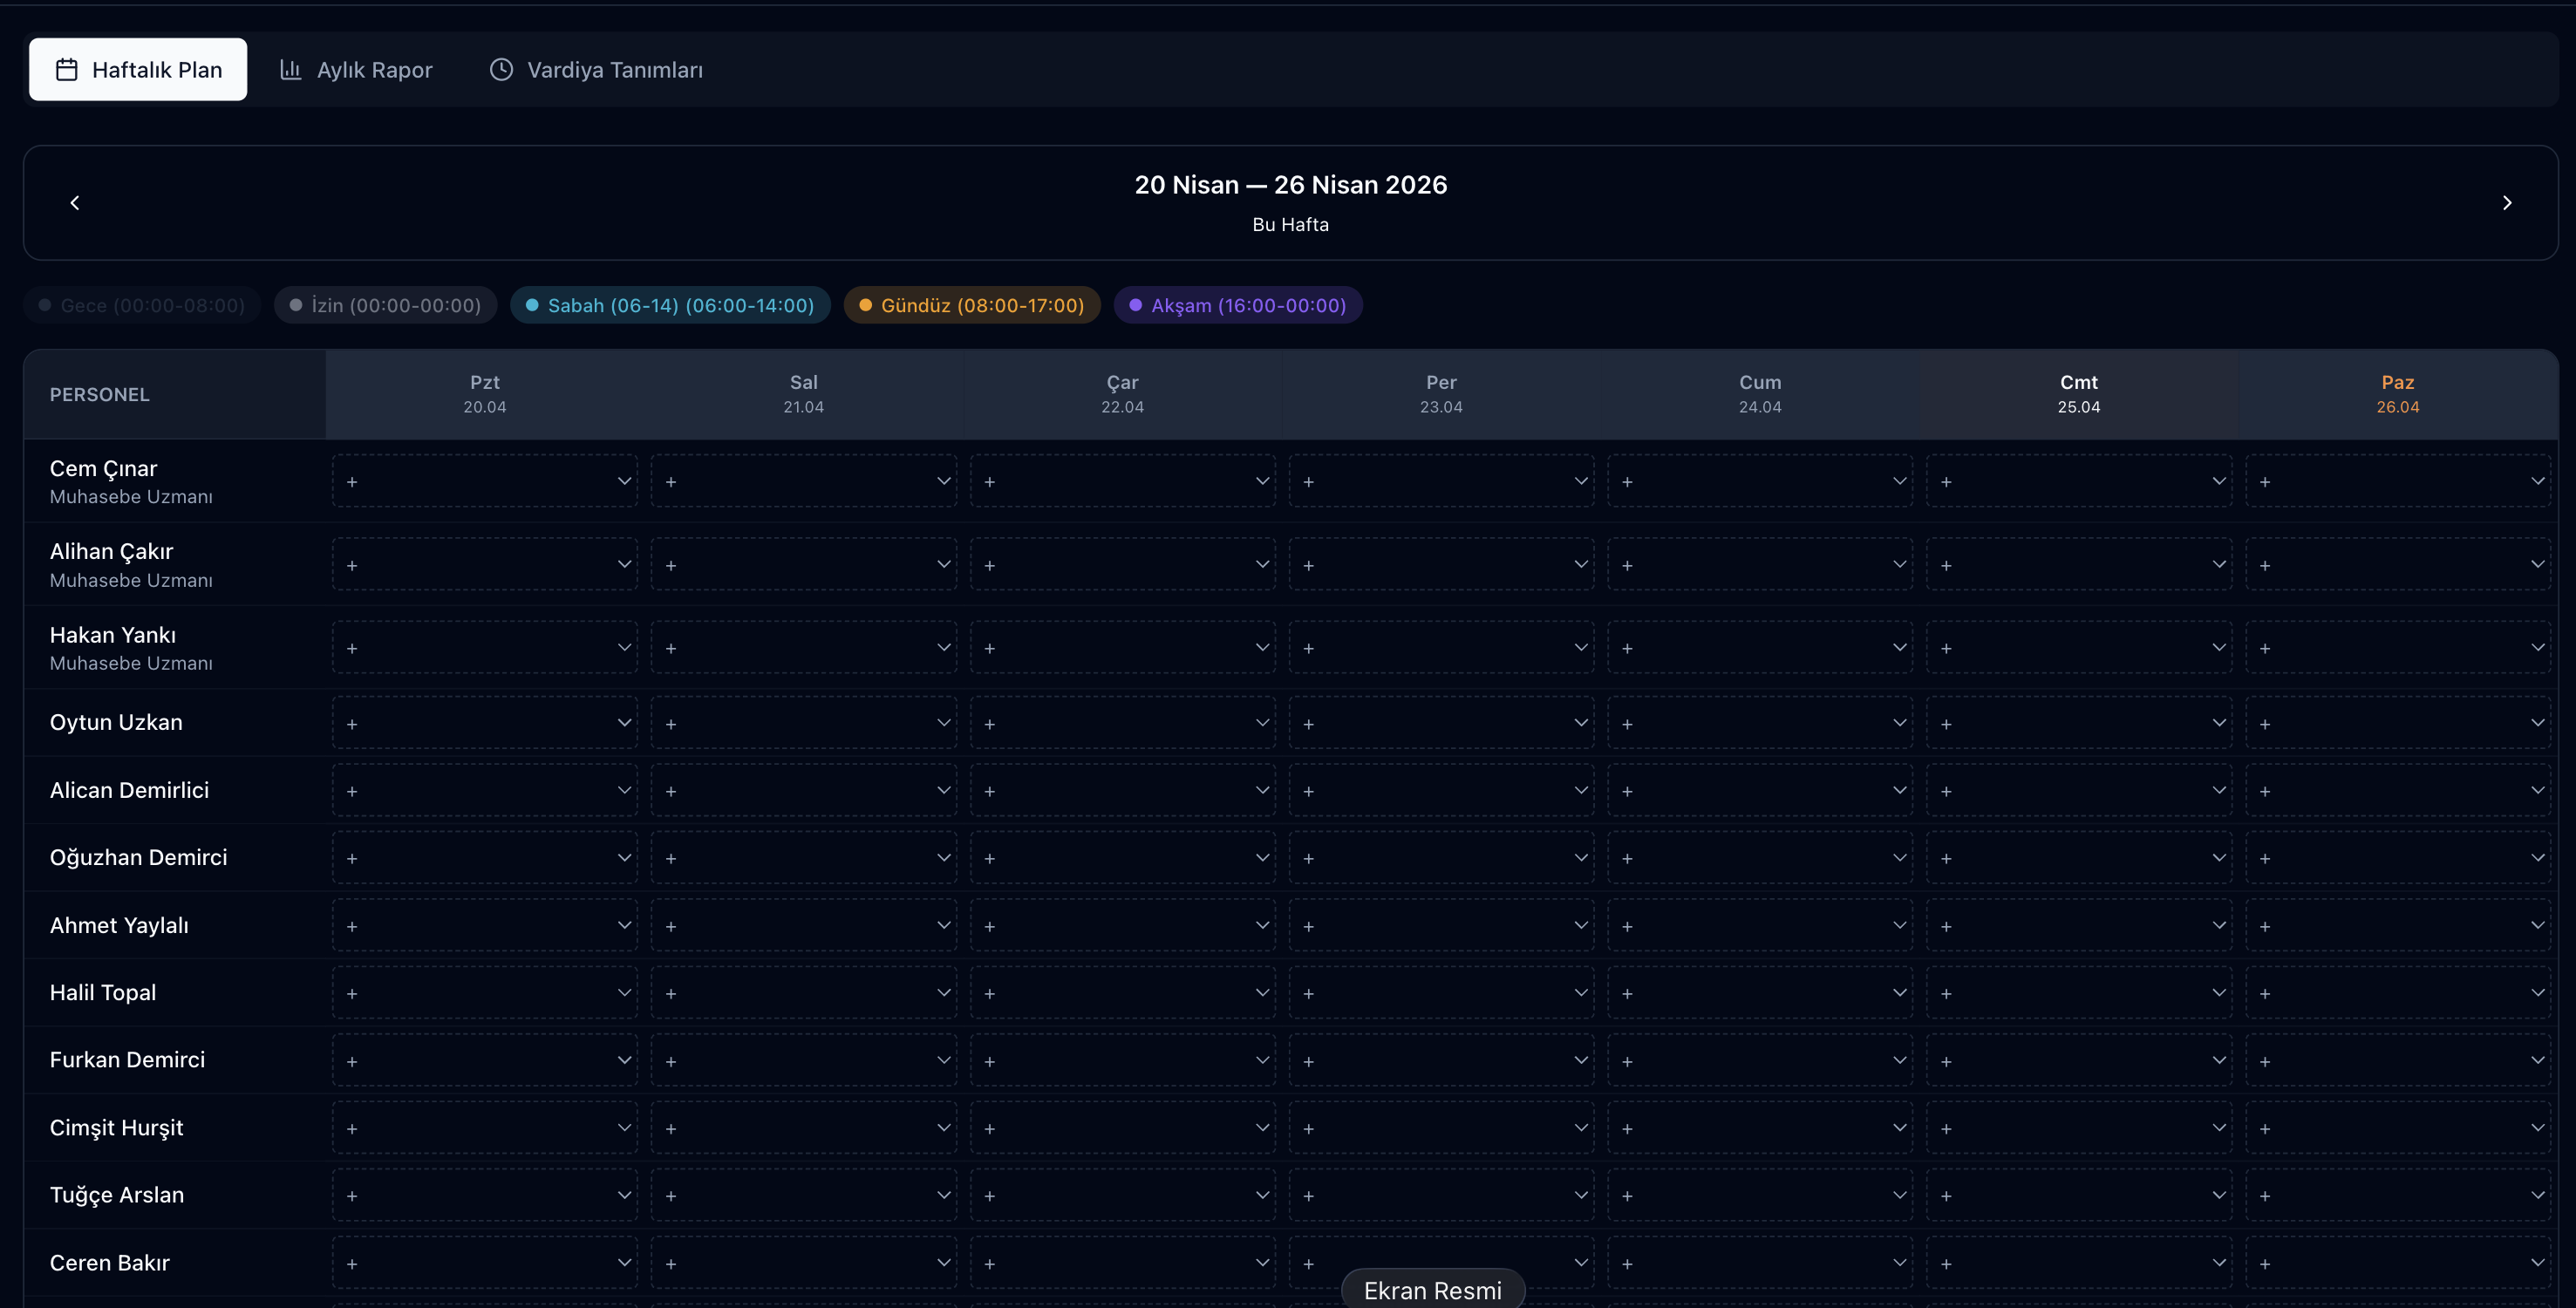Select the Halil Topal personnel name
This screenshot has height=1308, width=2576.
click(103, 992)
